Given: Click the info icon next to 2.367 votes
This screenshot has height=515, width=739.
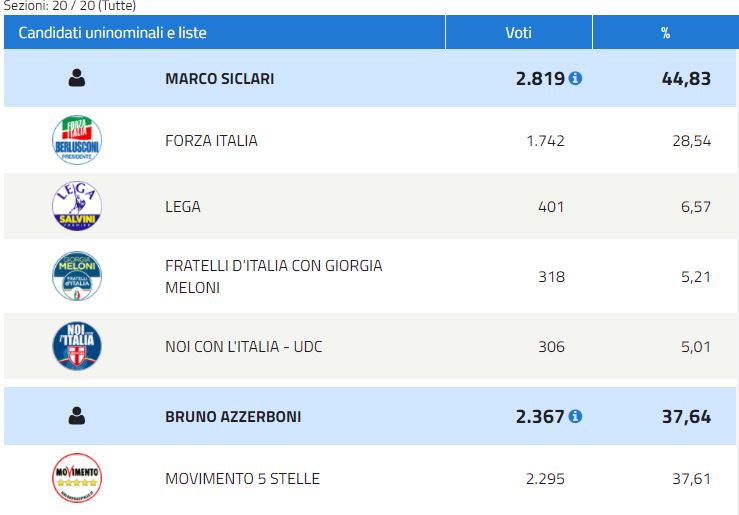Looking at the screenshot, I should 575,416.
